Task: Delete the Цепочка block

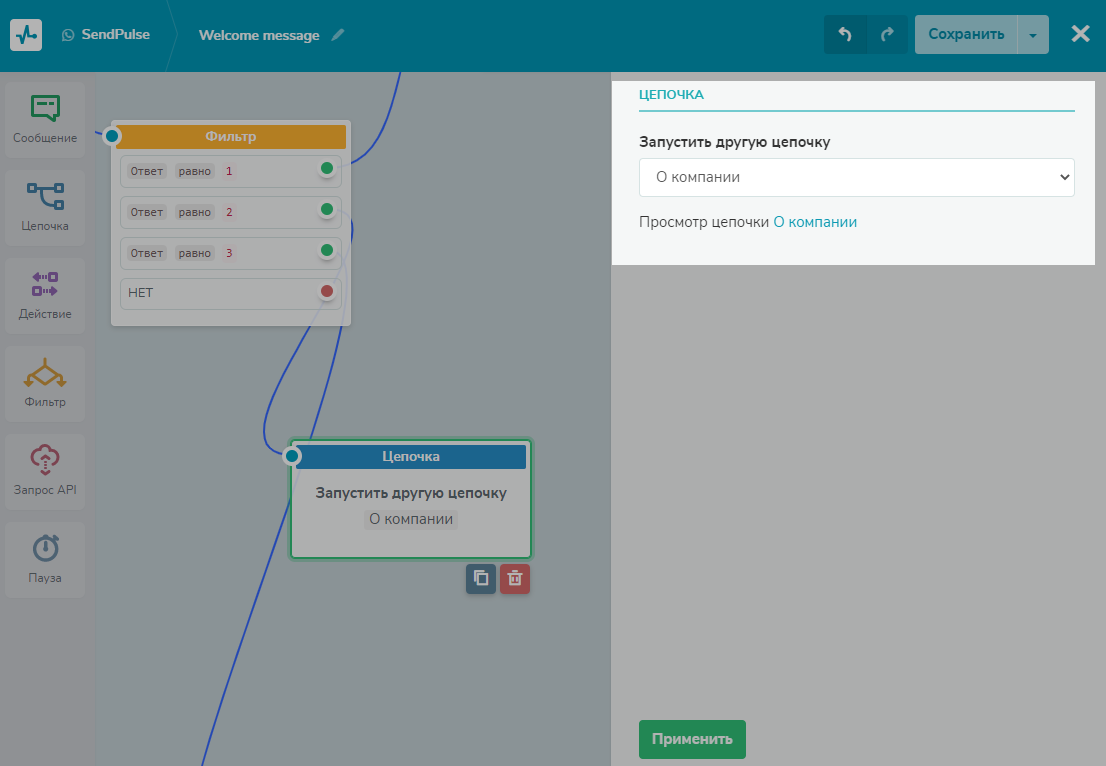Action: 515,578
